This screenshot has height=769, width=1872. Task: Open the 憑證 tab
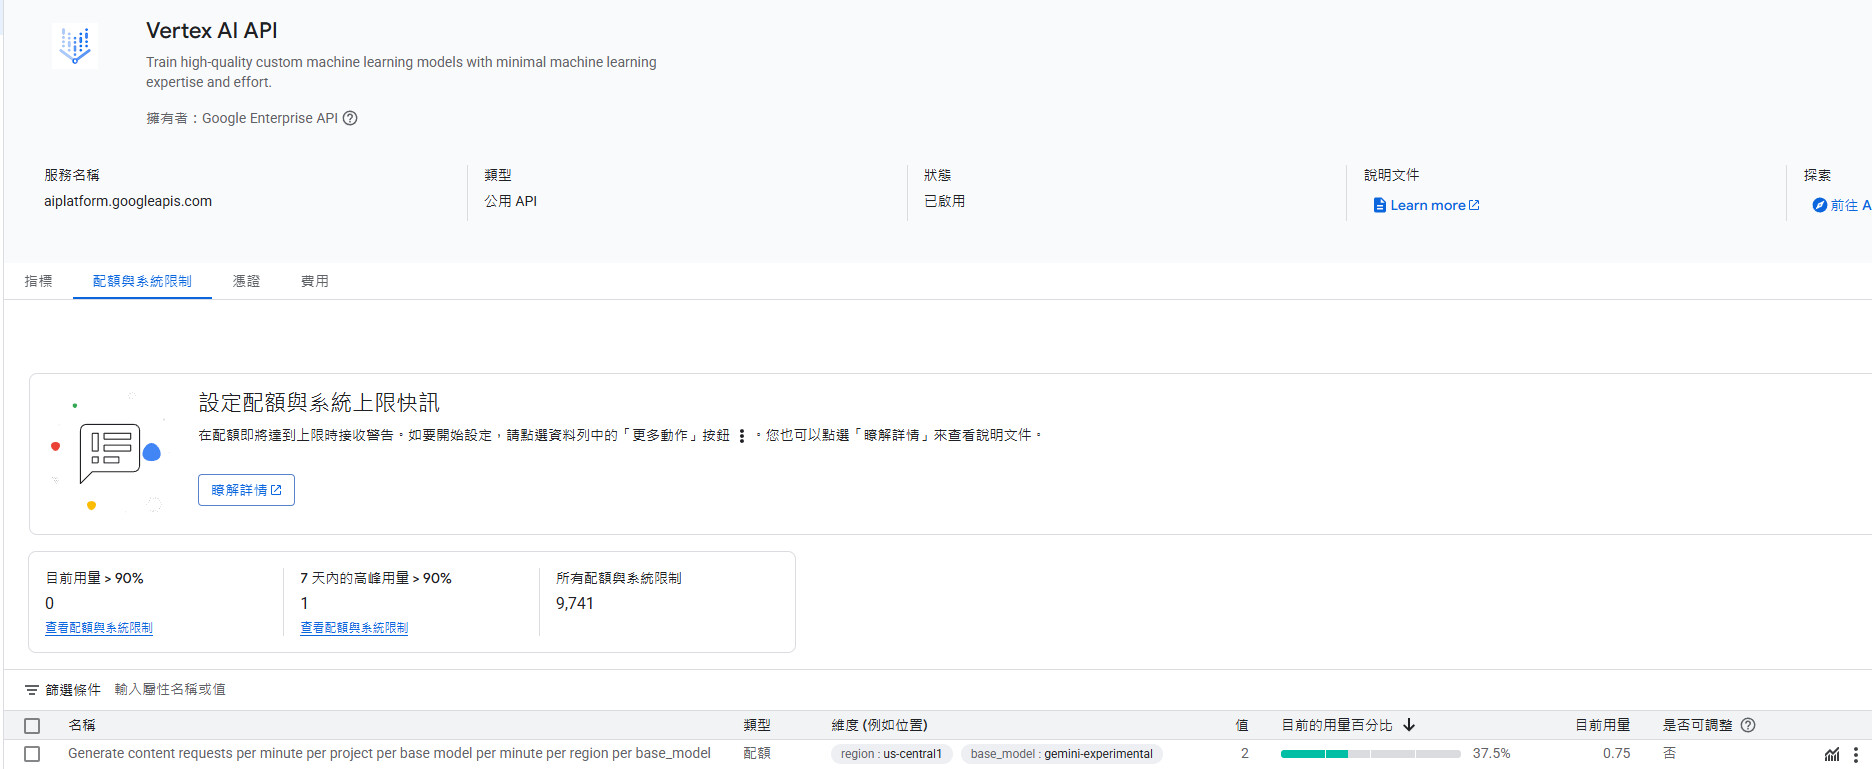[x=246, y=281]
